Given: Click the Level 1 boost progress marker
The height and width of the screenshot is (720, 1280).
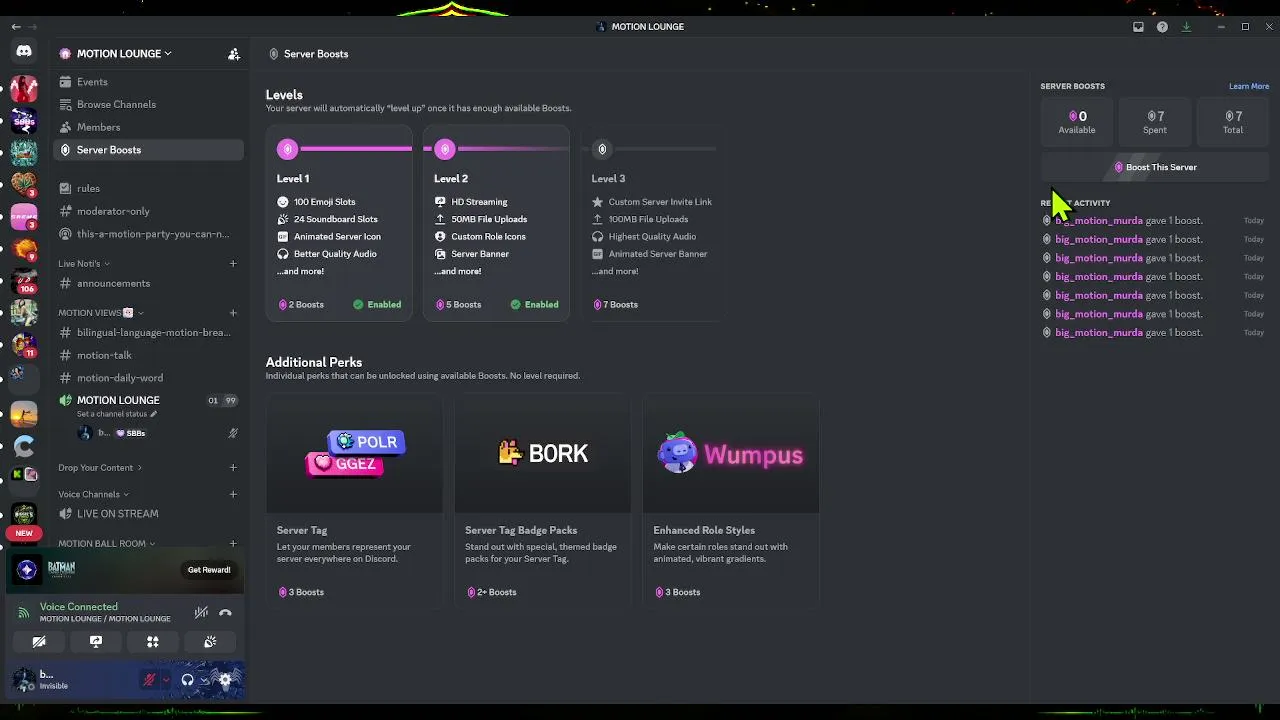Looking at the screenshot, I should tap(288, 149).
